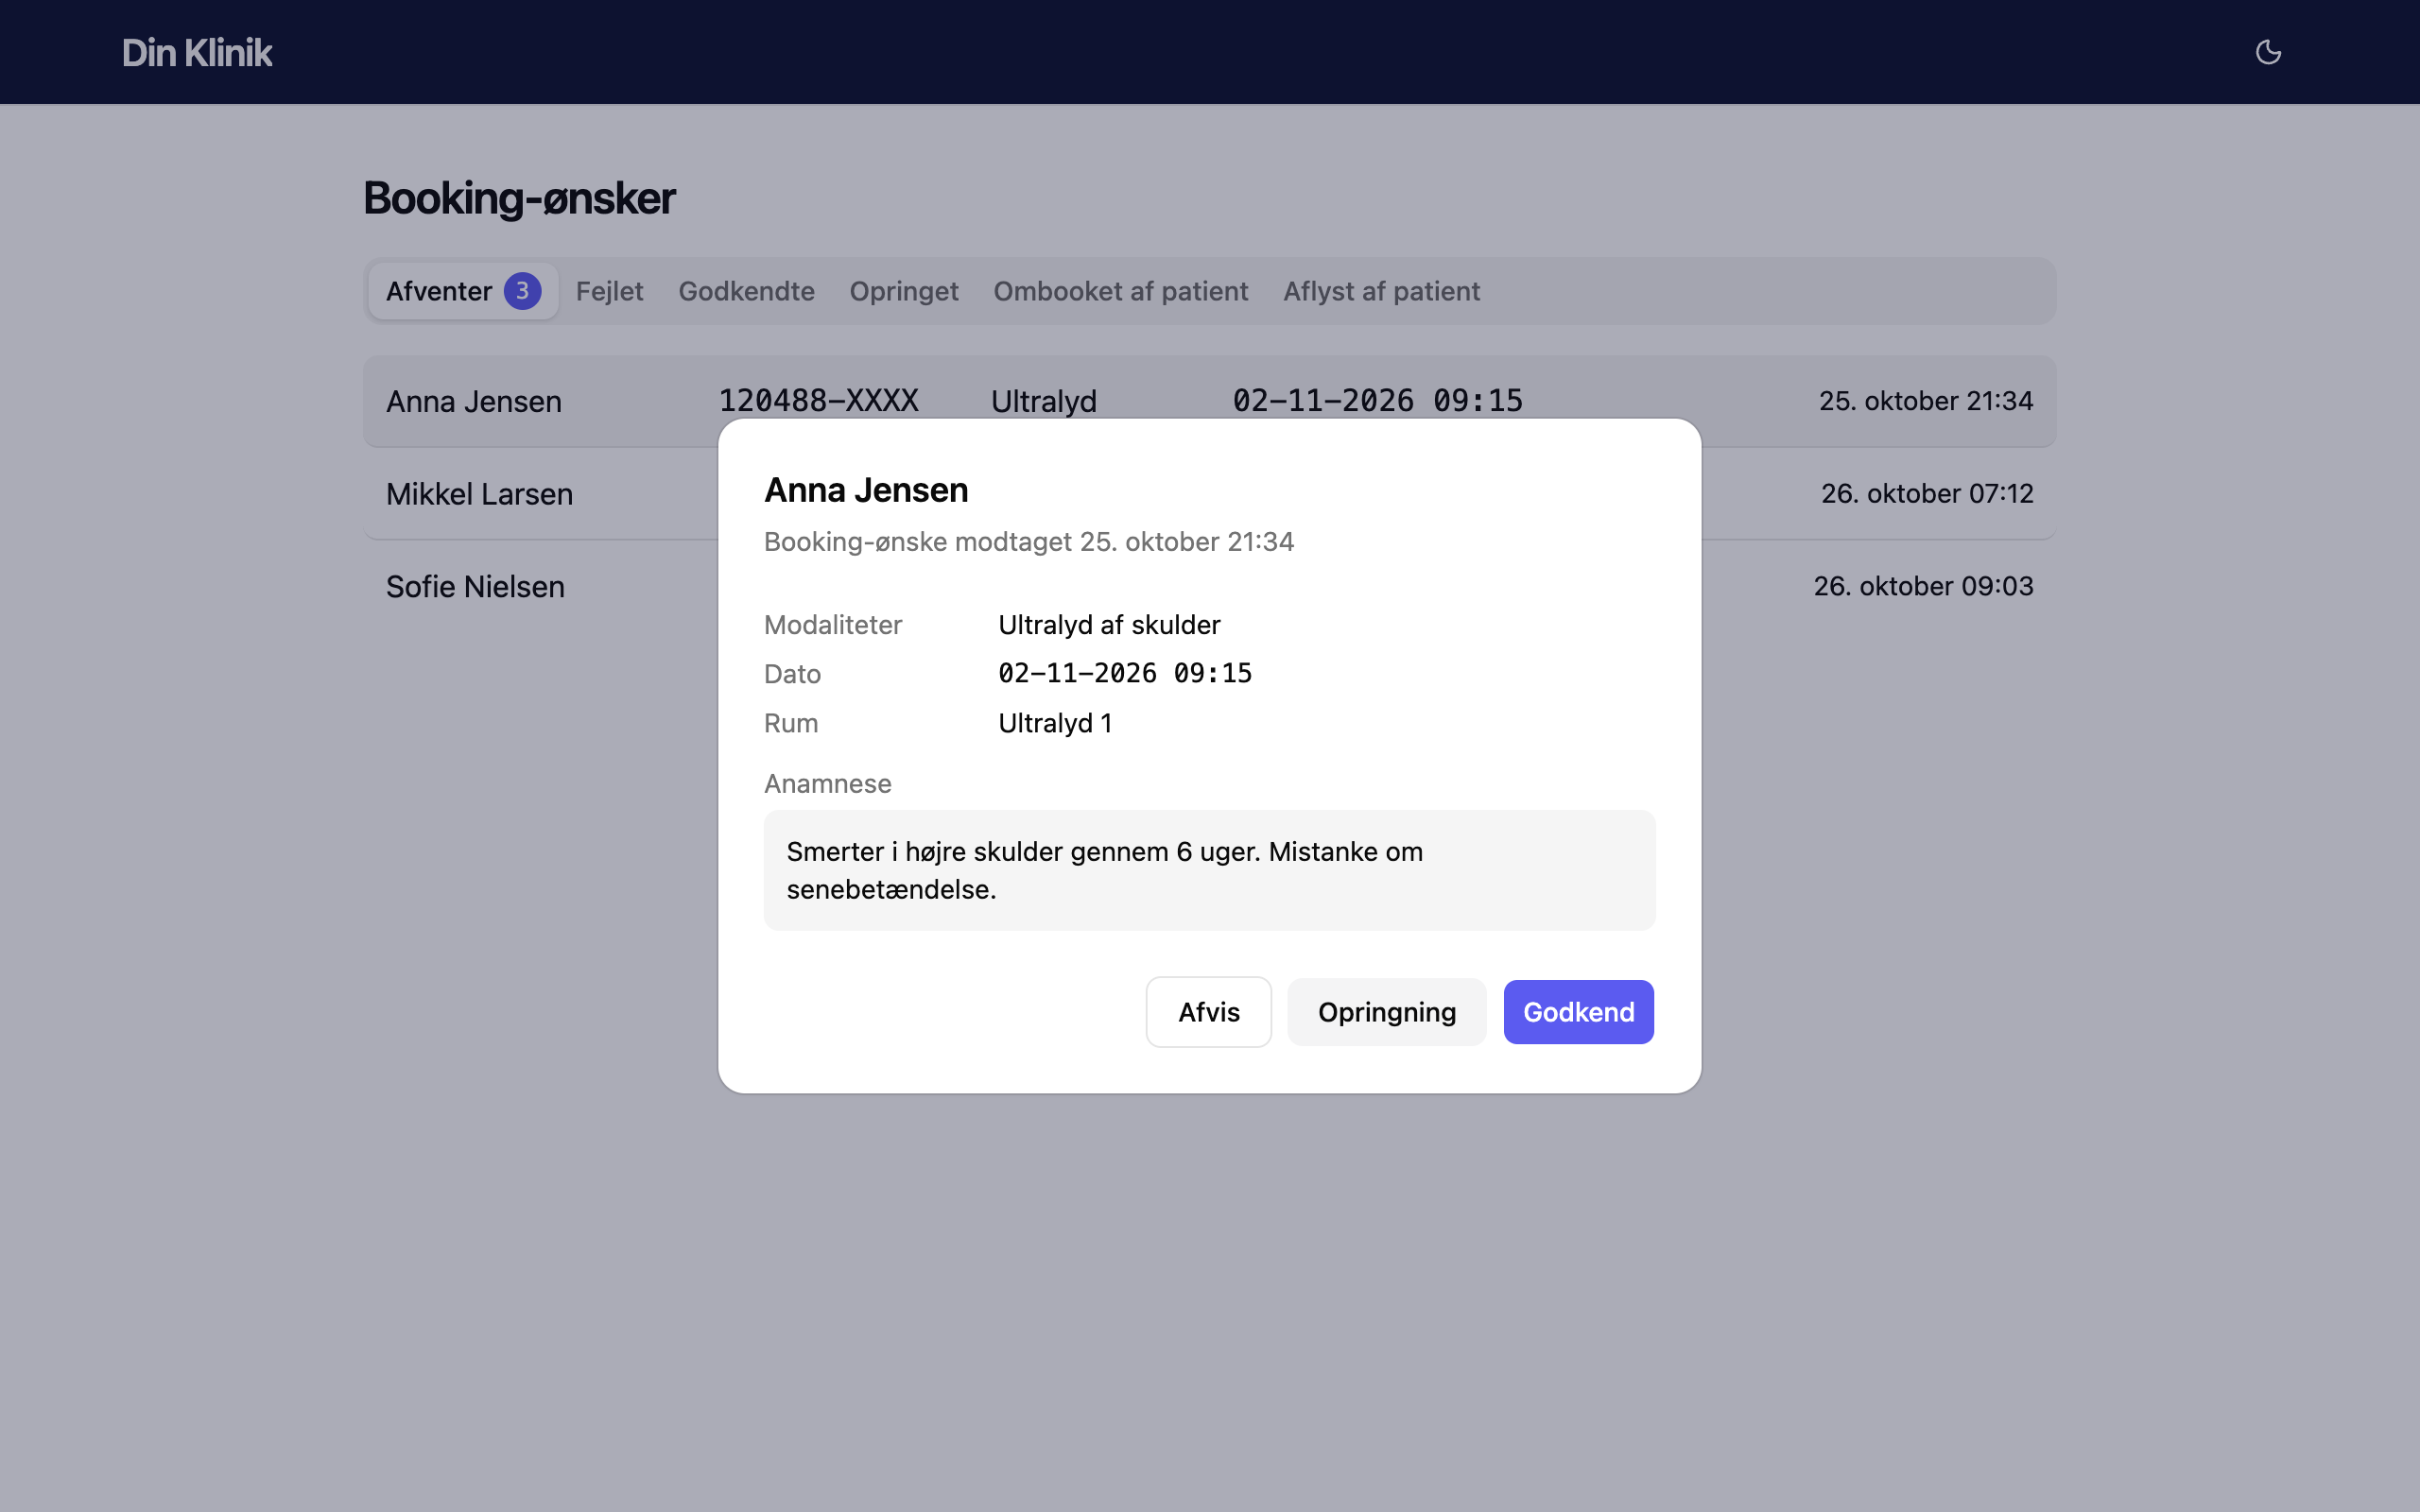Click the dialog title Anna Jensen
The image size is (2420, 1512).
point(866,490)
